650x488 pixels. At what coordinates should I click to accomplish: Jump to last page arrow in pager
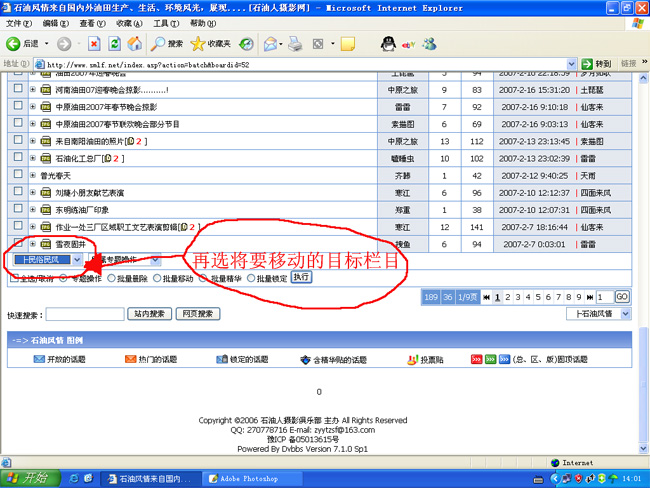(x=589, y=297)
